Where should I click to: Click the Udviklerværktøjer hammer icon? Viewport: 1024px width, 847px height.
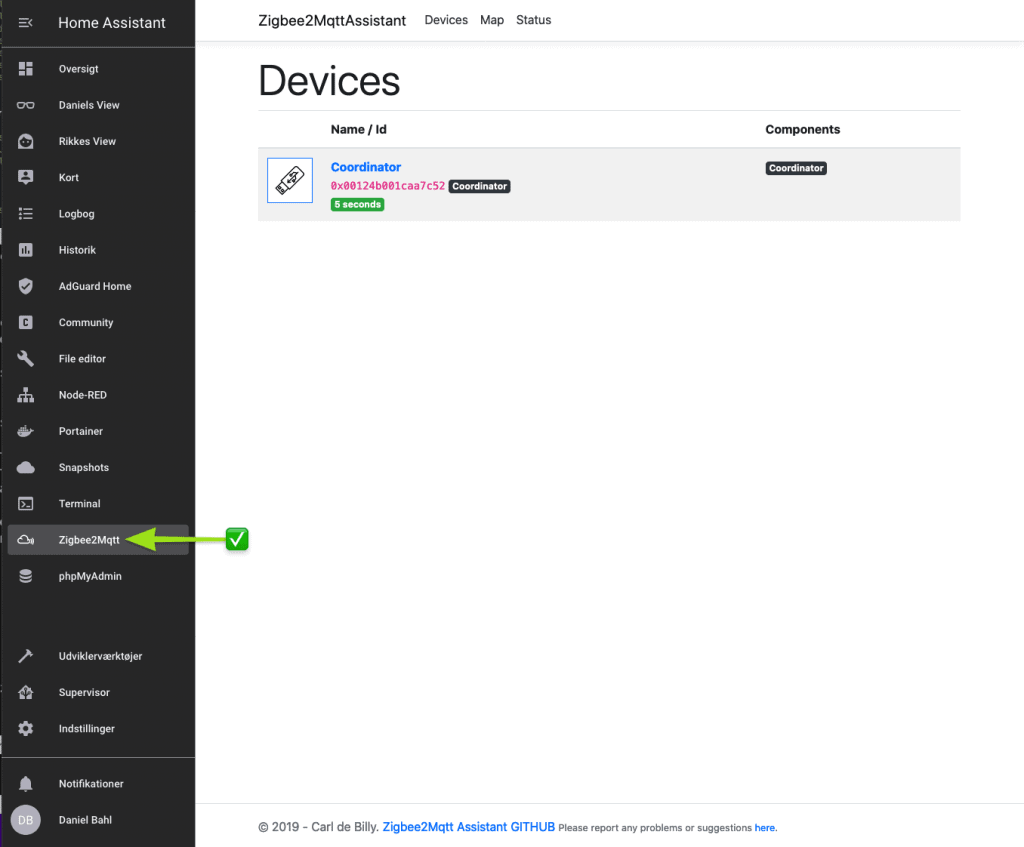(x=25, y=656)
